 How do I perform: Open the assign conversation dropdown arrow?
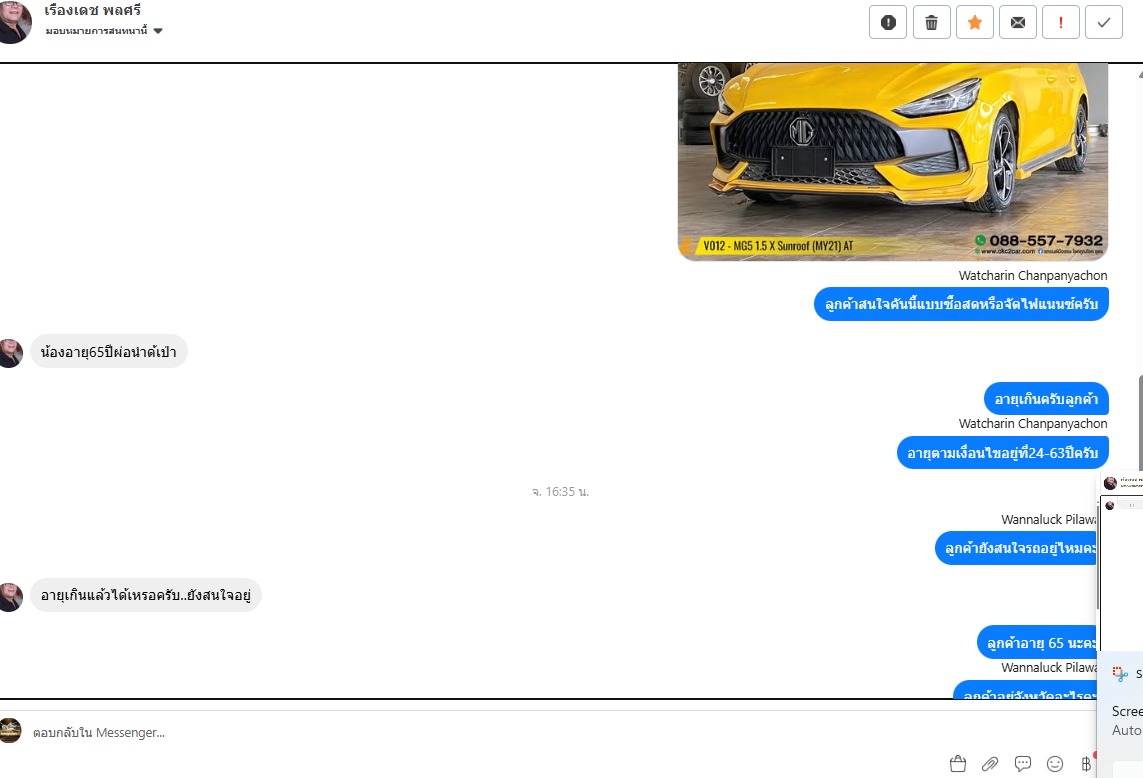point(158,31)
